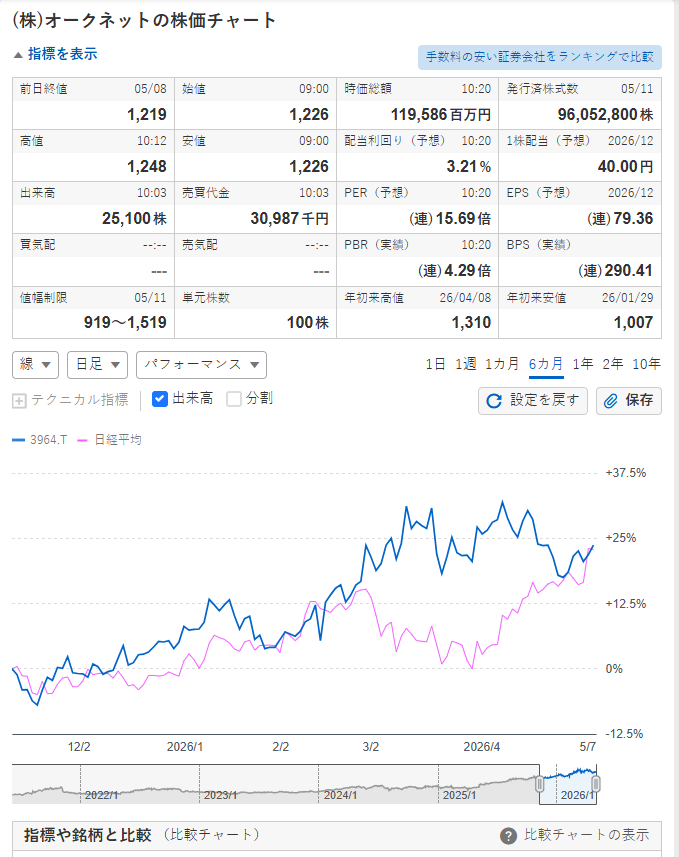Collapse the 指標を表示 triangle toggle
Screen dimensions: 679x857
(18, 55)
